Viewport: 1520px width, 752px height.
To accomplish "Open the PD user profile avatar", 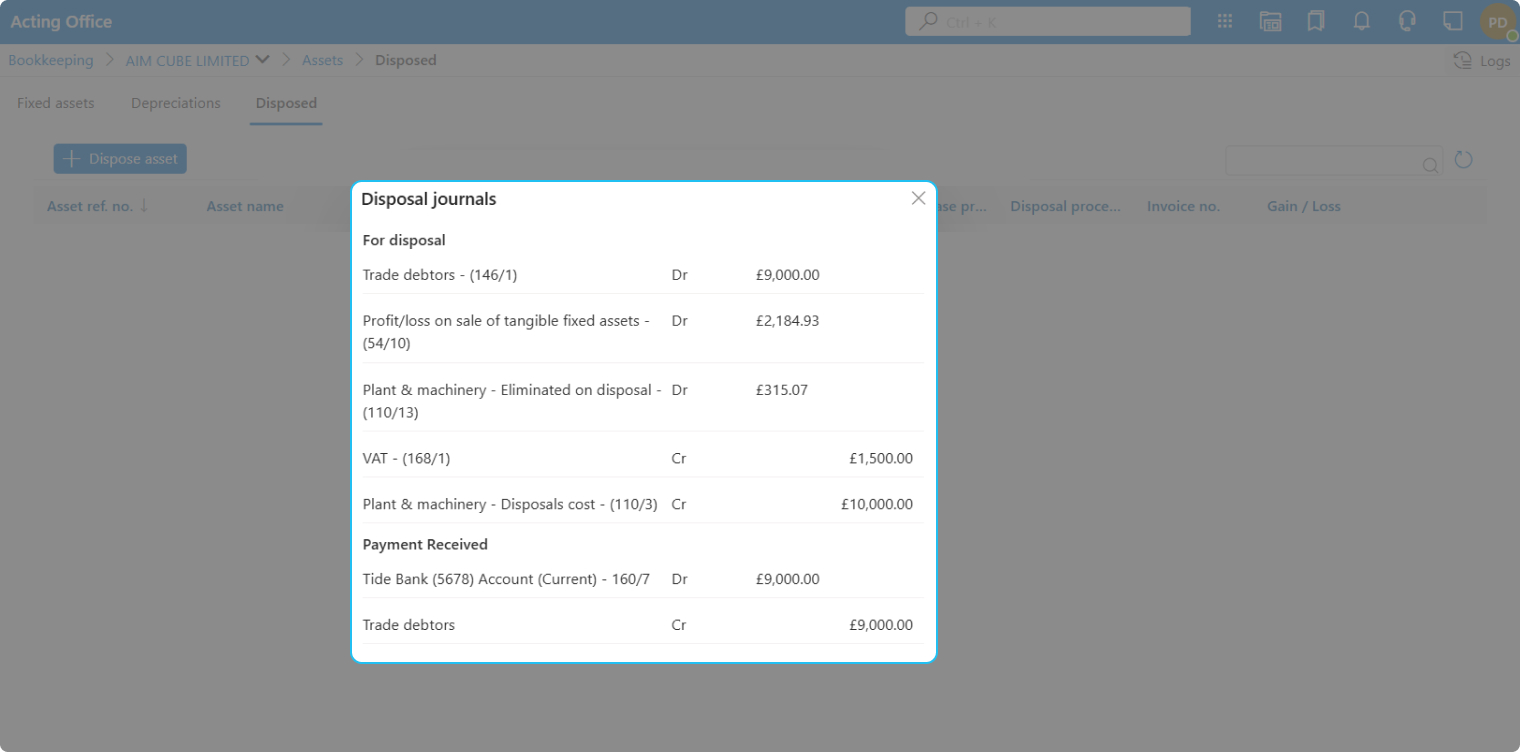I will 1497,22.
